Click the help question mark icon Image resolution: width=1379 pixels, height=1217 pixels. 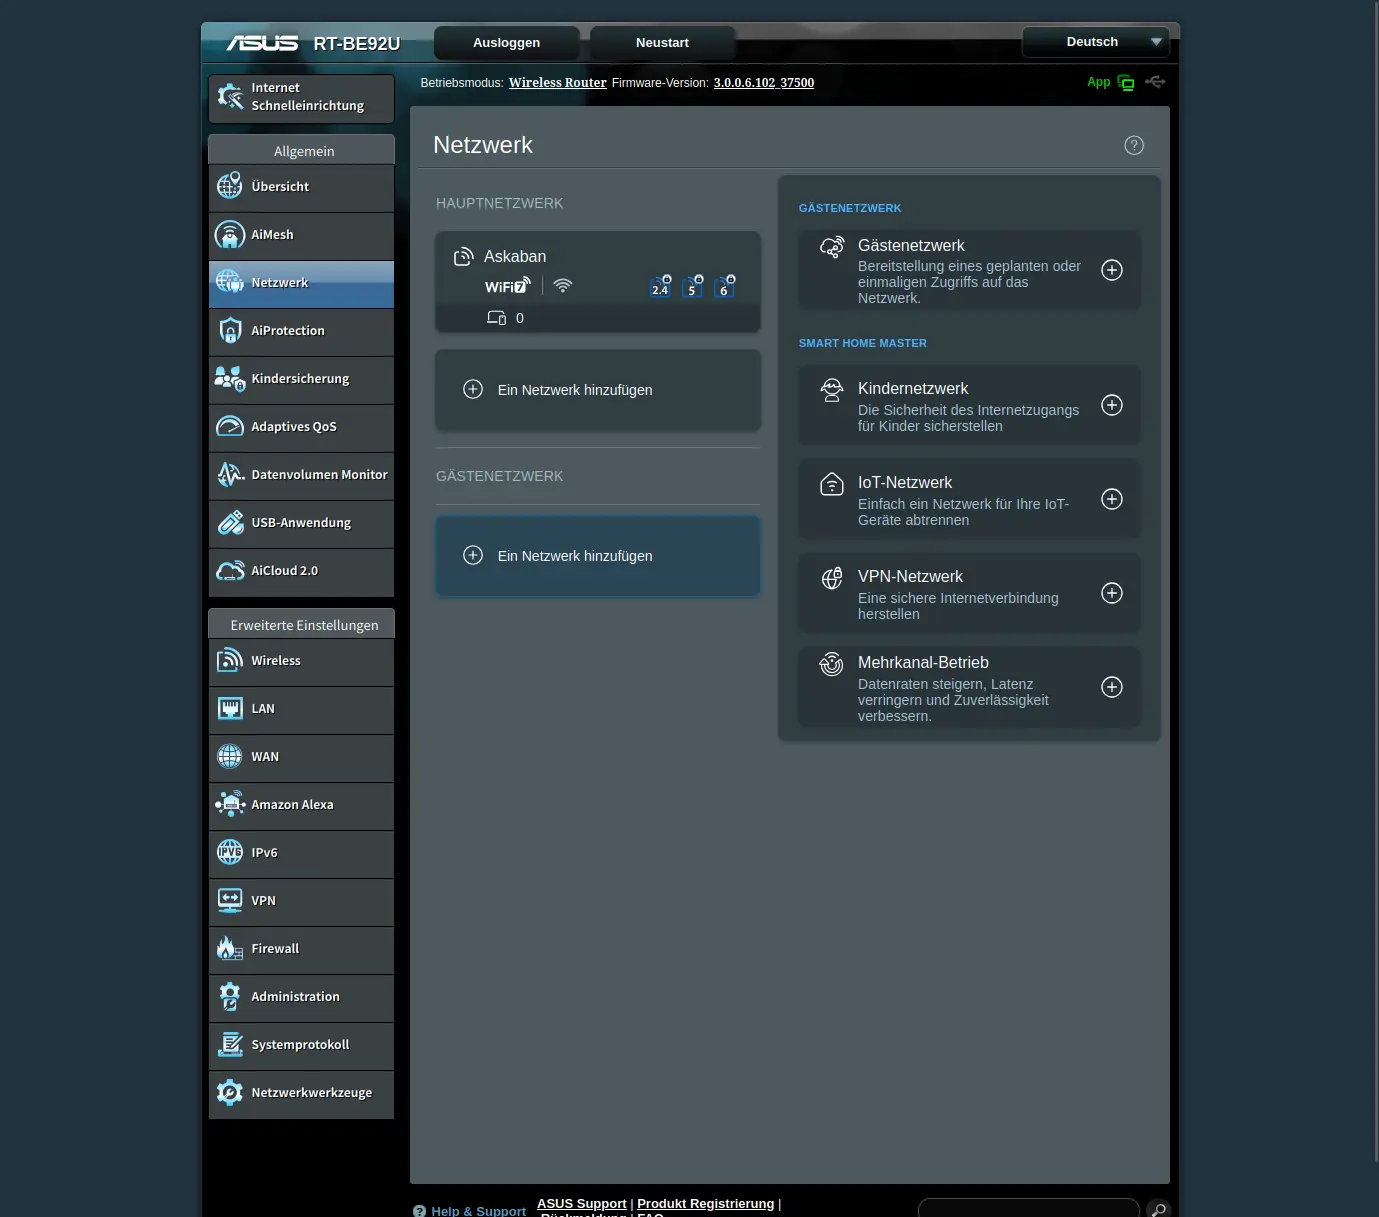point(1133,145)
